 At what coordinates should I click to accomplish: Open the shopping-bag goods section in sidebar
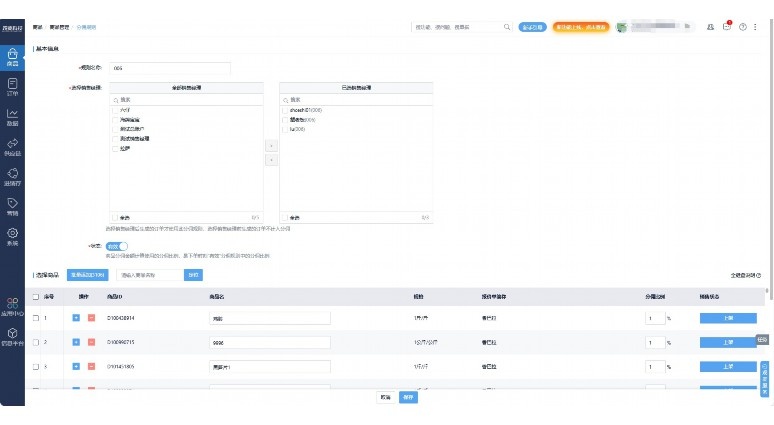point(12,57)
